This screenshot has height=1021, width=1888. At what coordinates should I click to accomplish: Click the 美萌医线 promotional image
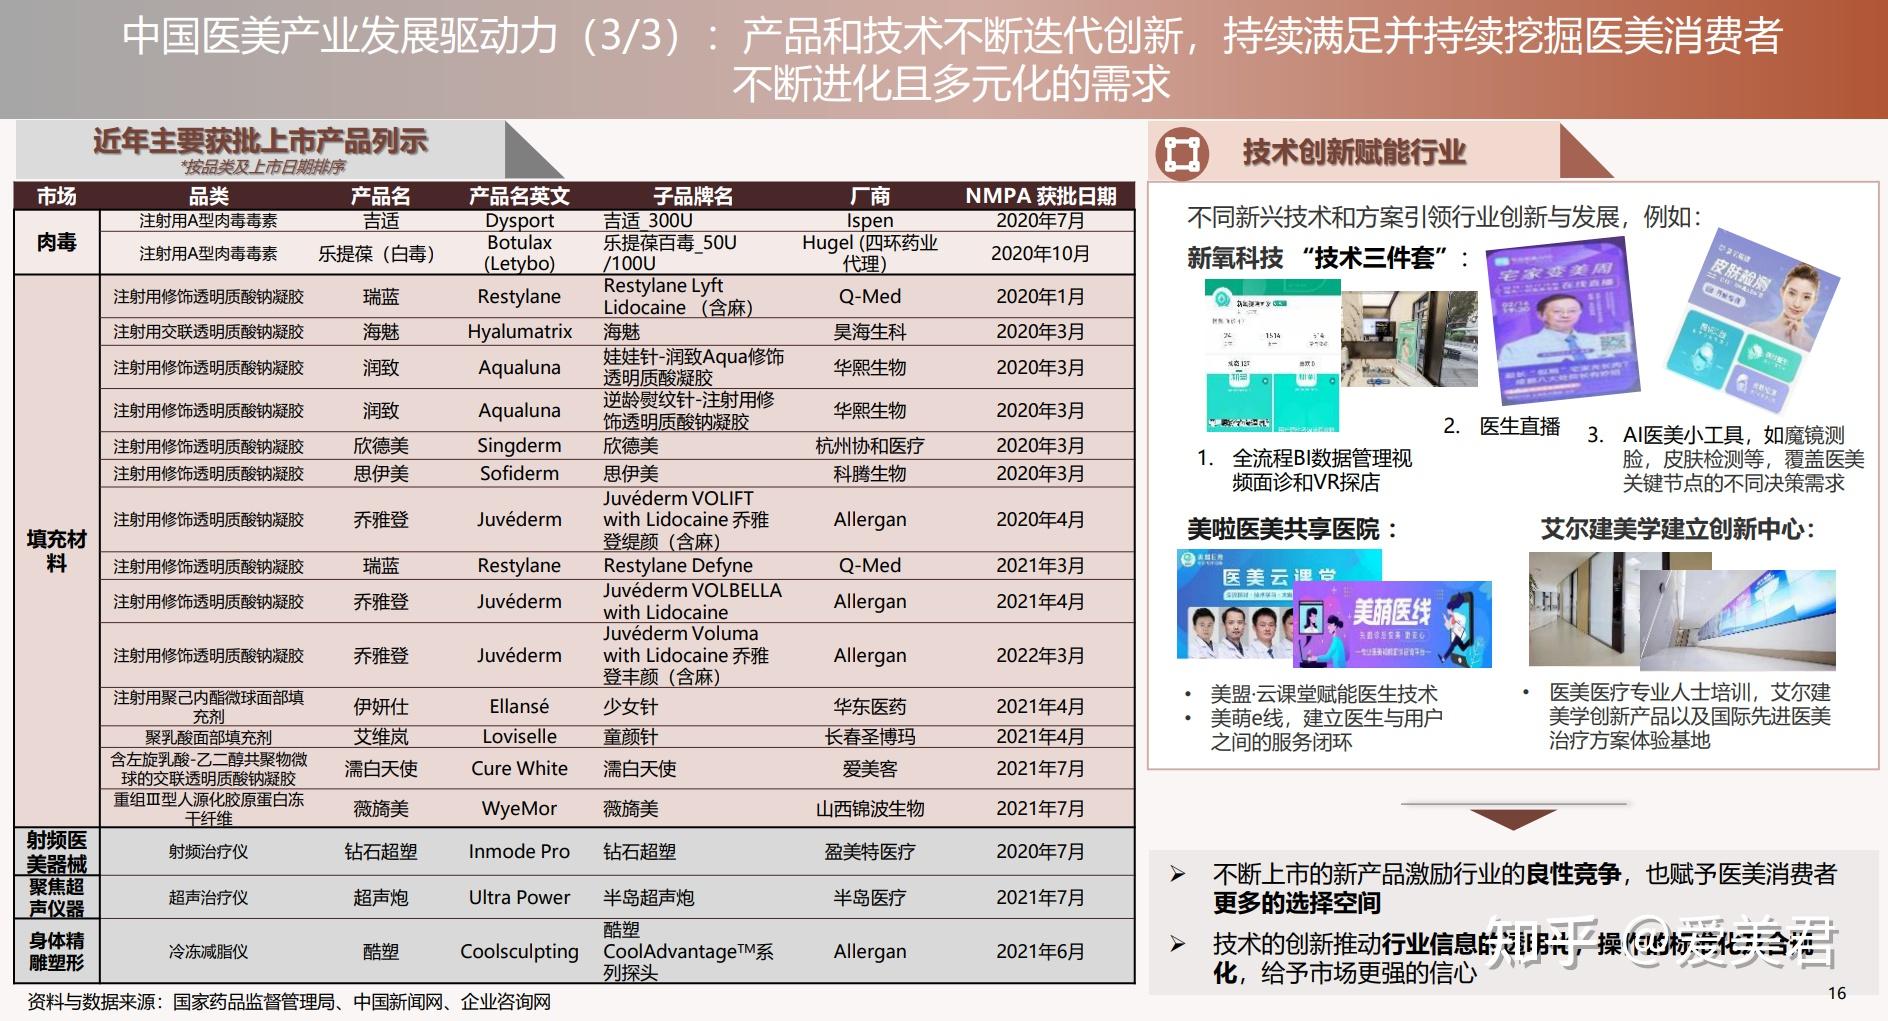tap(1392, 624)
